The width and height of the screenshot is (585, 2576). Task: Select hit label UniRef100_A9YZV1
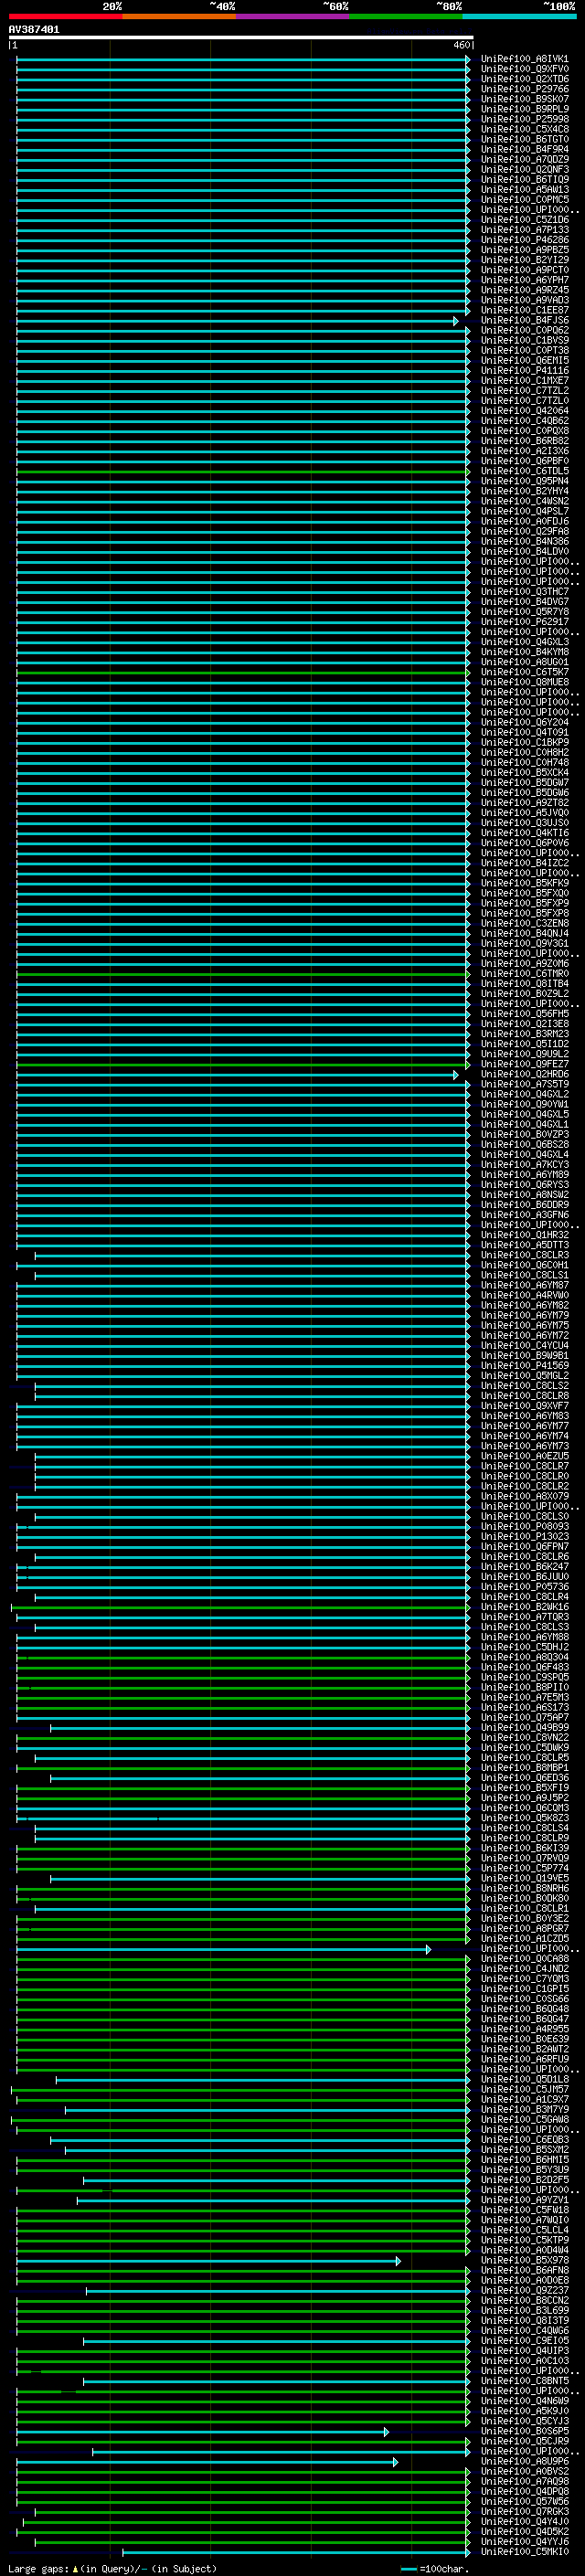tap(524, 2200)
